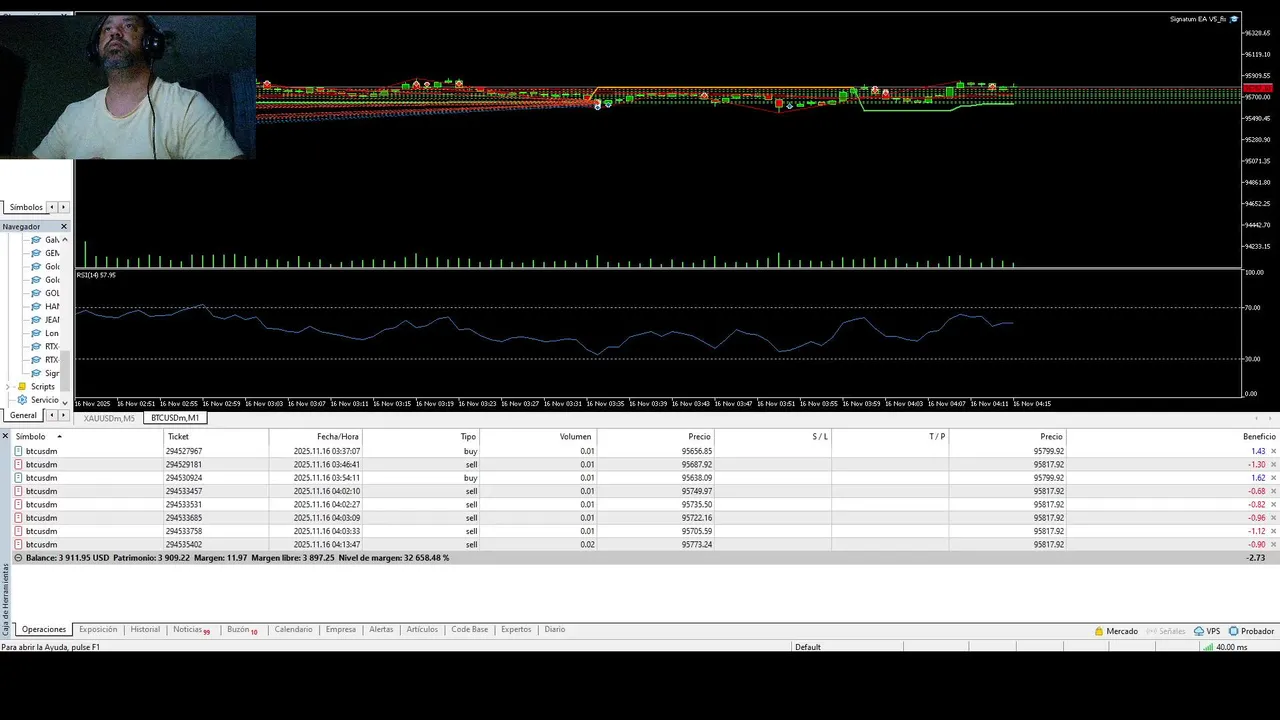Sort trades by Volumen column header
Viewport: 1280px width, 720px height.
point(539,437)
